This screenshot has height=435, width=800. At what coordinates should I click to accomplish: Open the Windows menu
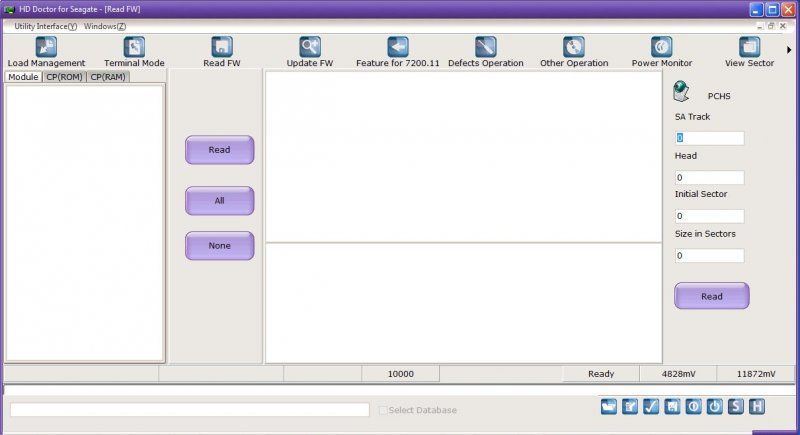(x=105, y=27)
